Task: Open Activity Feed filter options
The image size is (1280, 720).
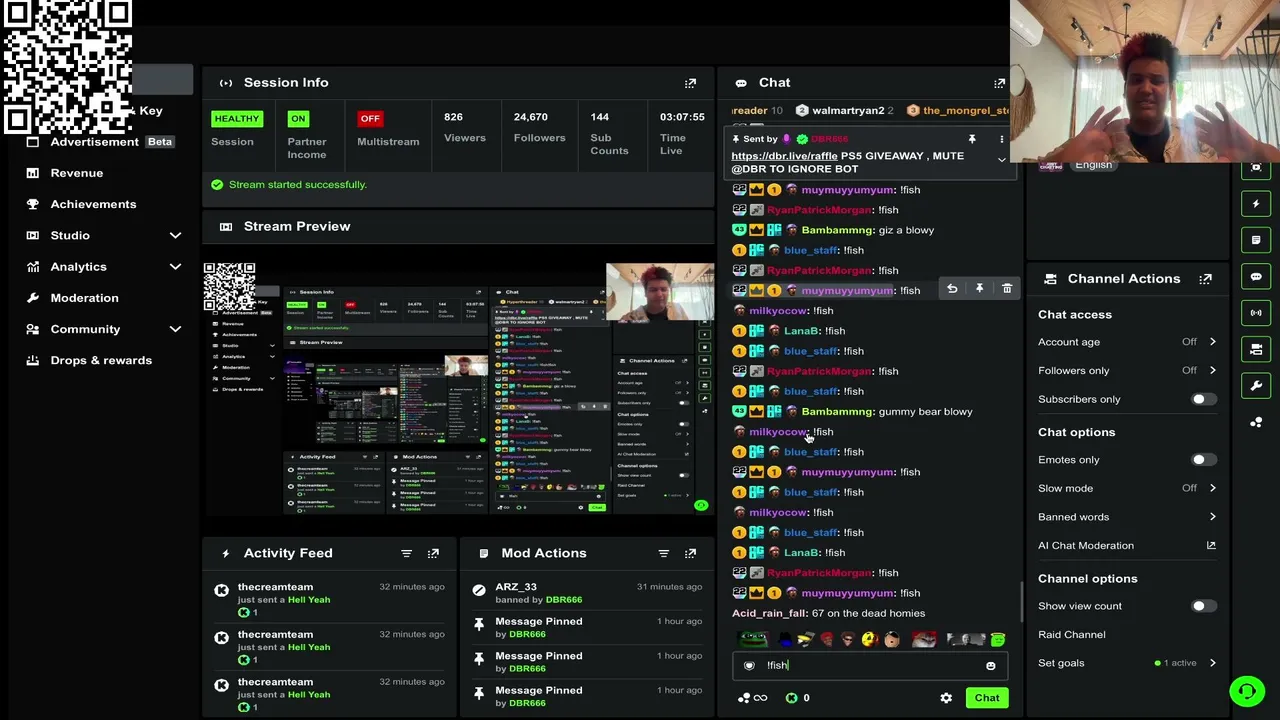Action: 406,553
